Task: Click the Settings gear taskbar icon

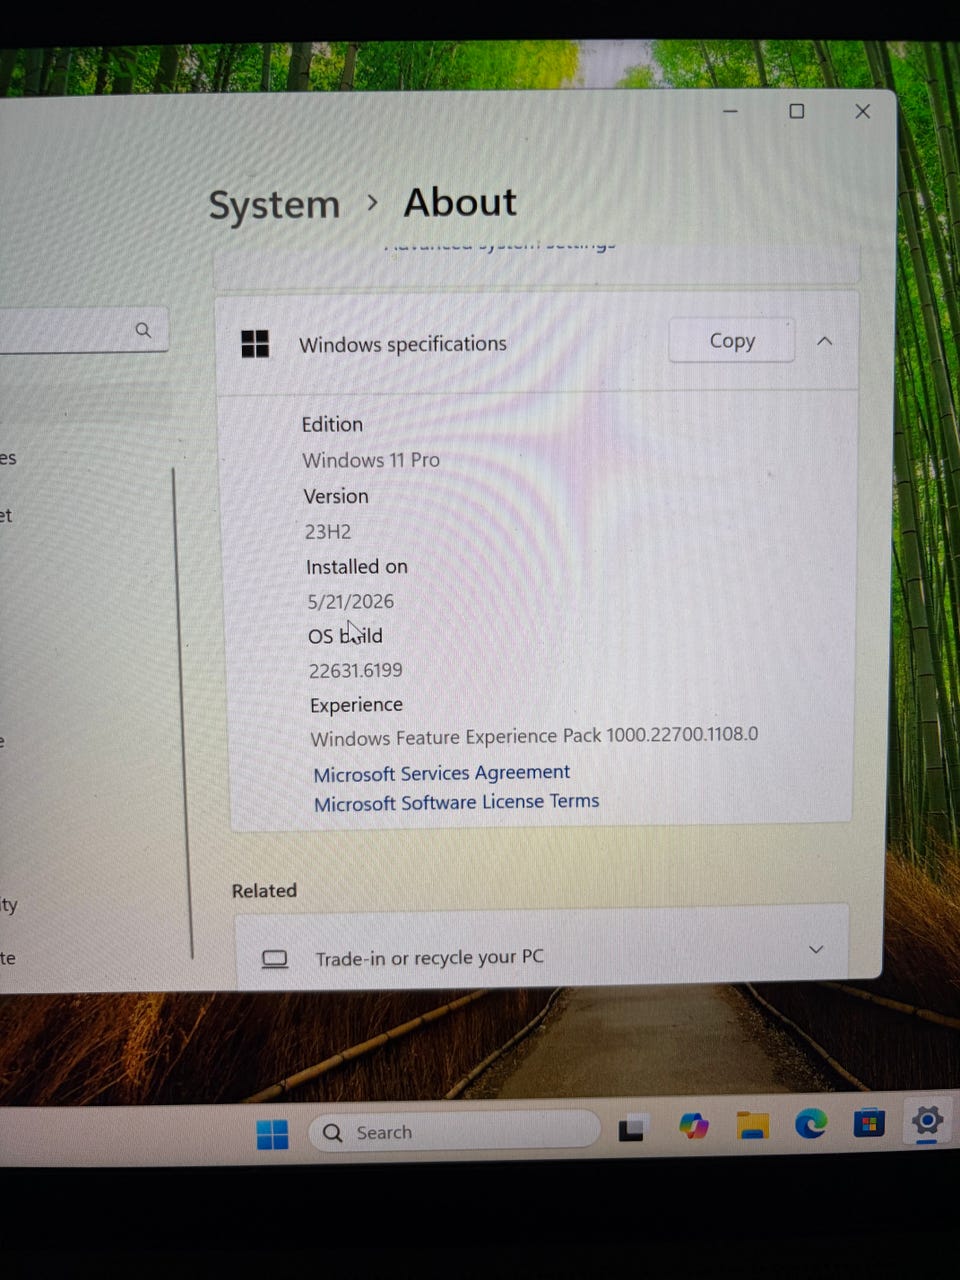Action: click(x=927, y=1121)
